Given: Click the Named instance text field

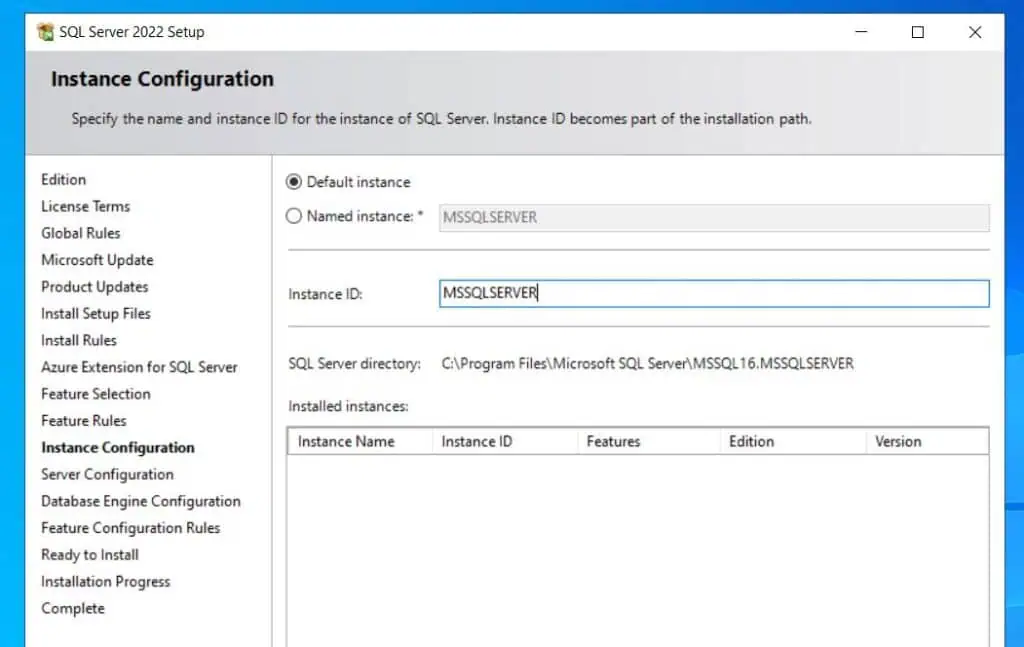Looking at the screenshot, I should [x=714, y=217].
